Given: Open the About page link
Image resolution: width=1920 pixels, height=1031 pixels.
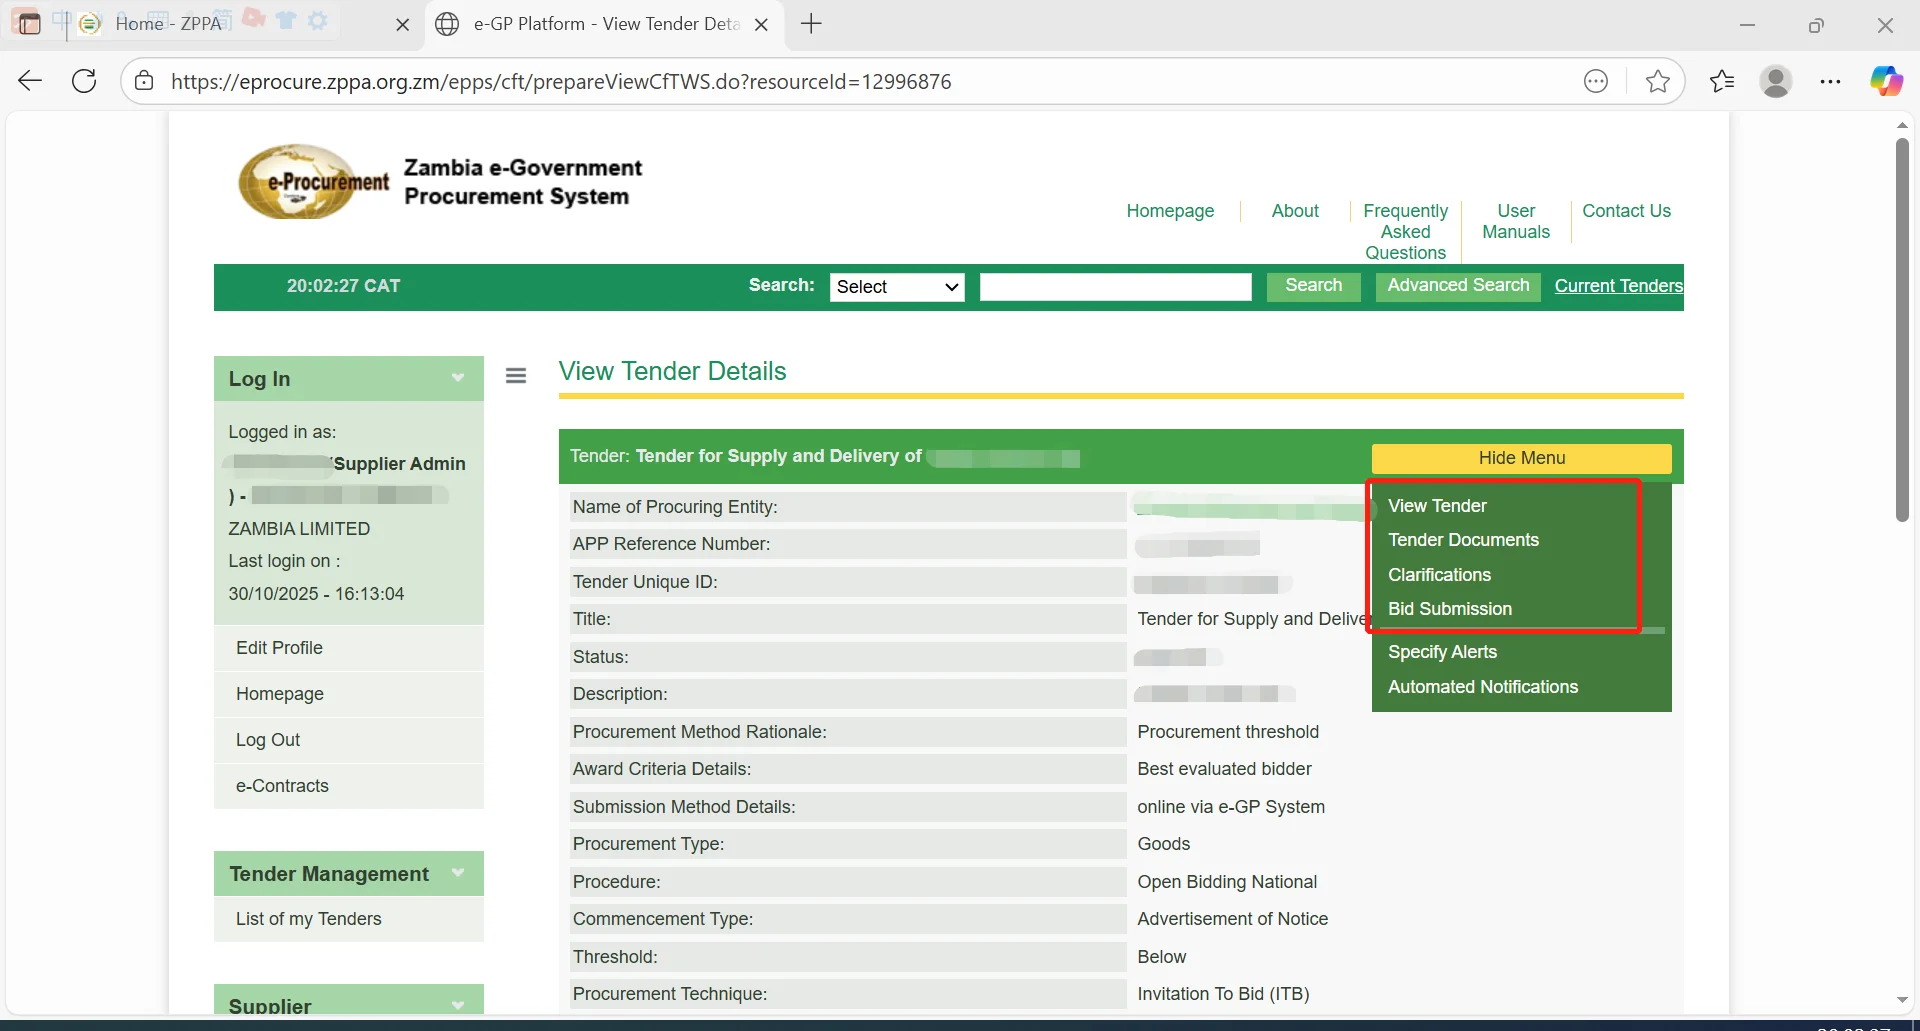Looking at the screenshot, I should click(1295, 211).
